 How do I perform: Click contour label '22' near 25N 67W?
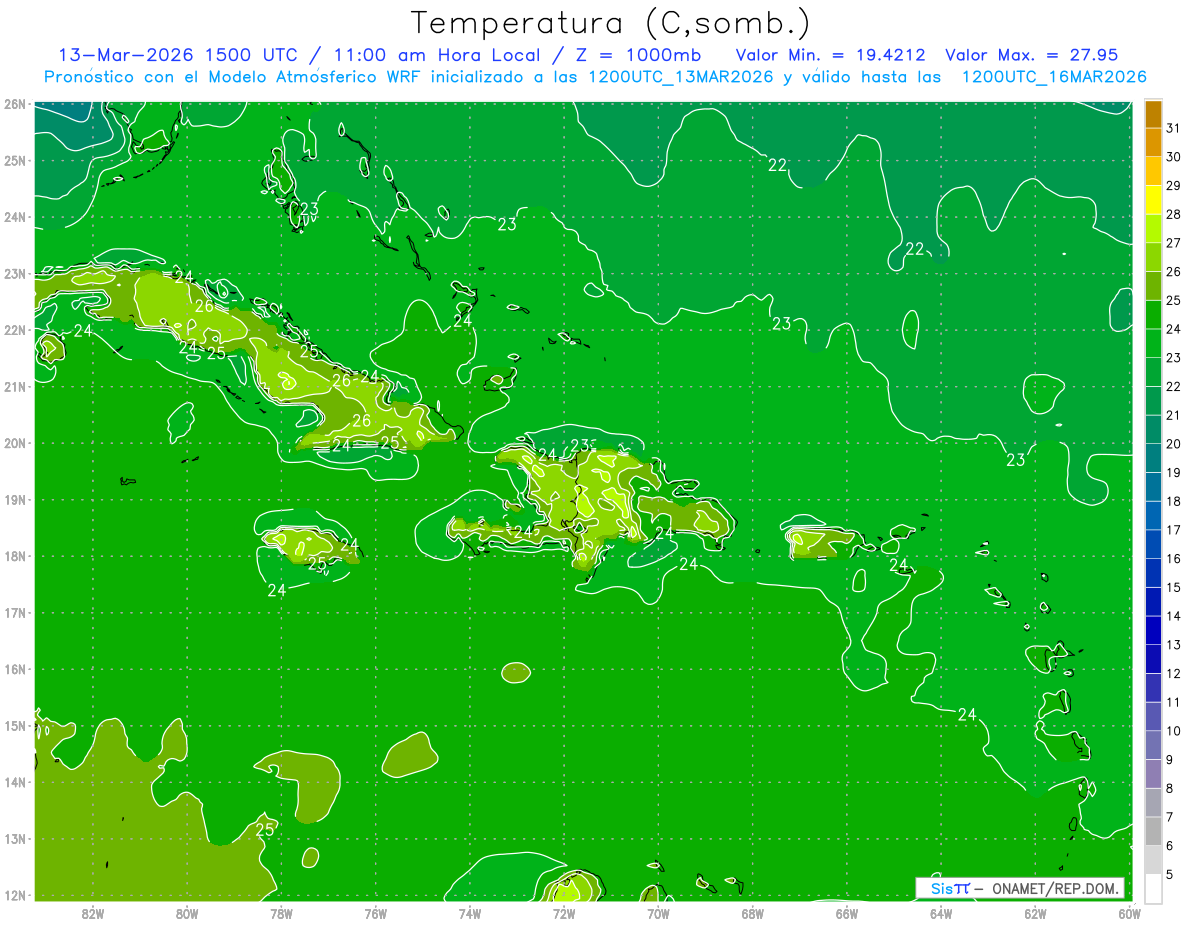777,165
